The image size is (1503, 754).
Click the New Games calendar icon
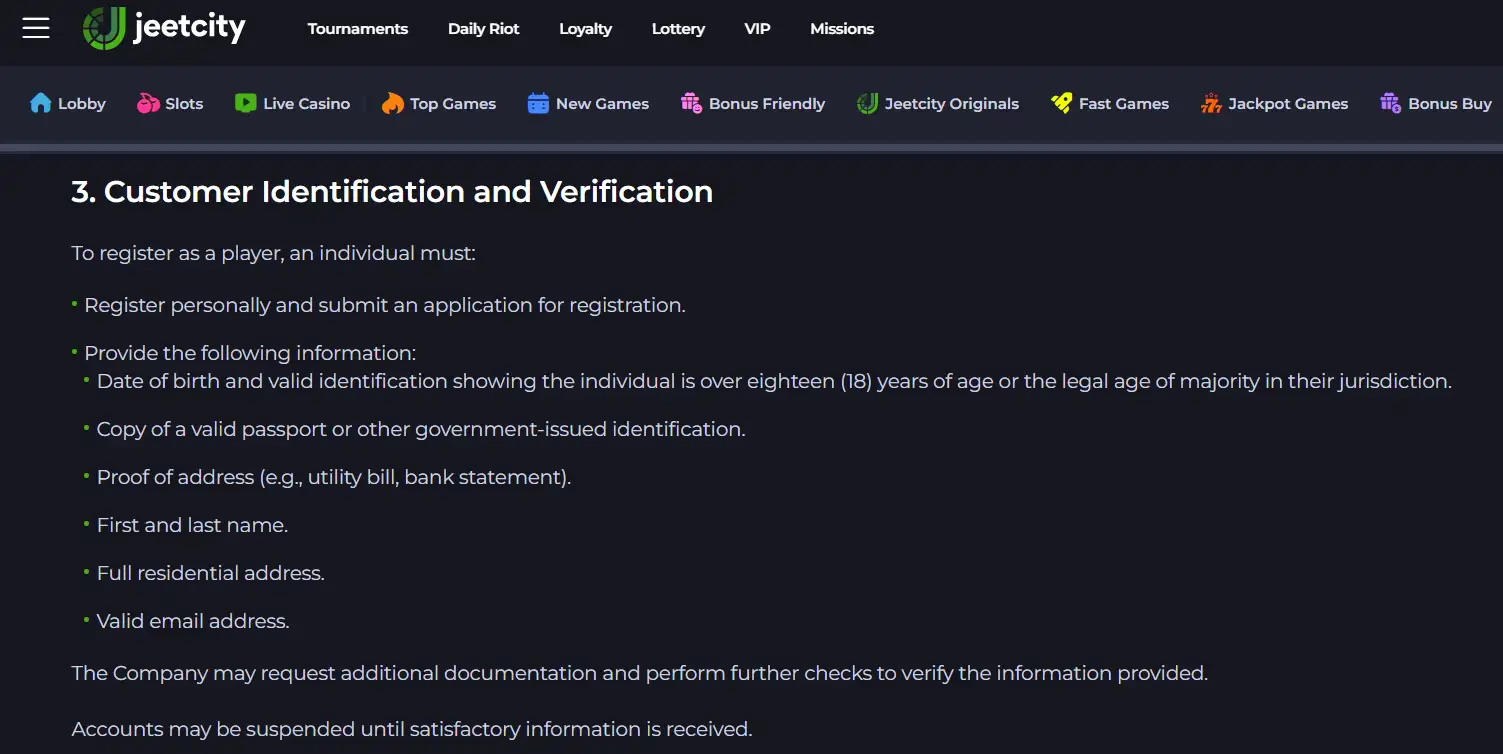pyautogui.click(x=538, y=103)
